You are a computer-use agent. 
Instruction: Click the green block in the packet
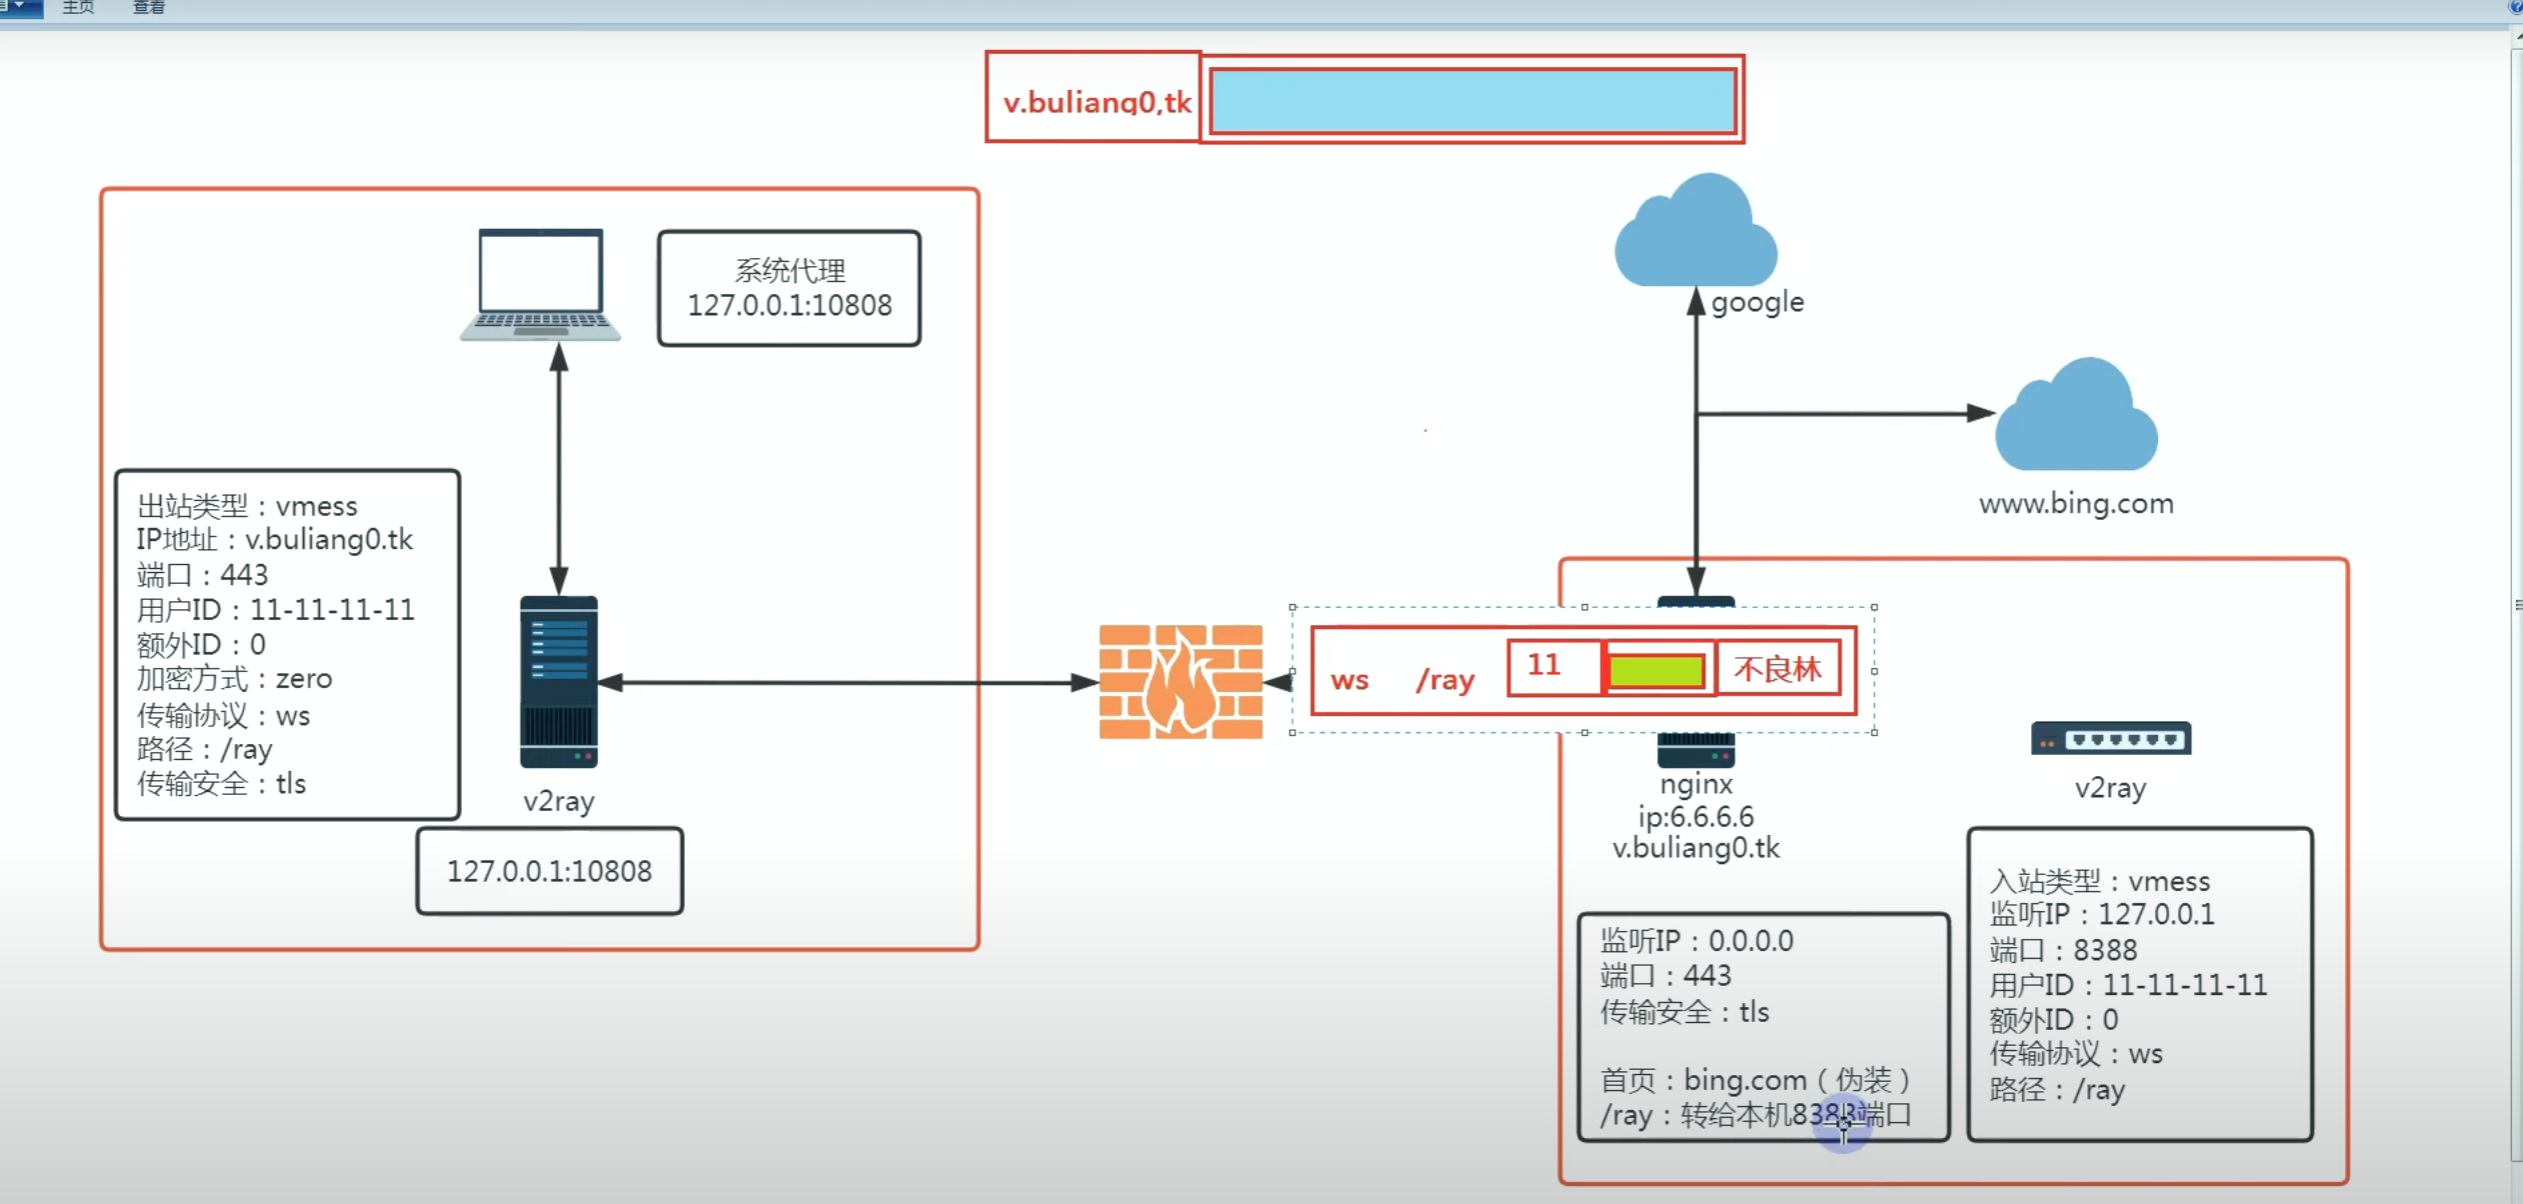tap(1657, 671)
